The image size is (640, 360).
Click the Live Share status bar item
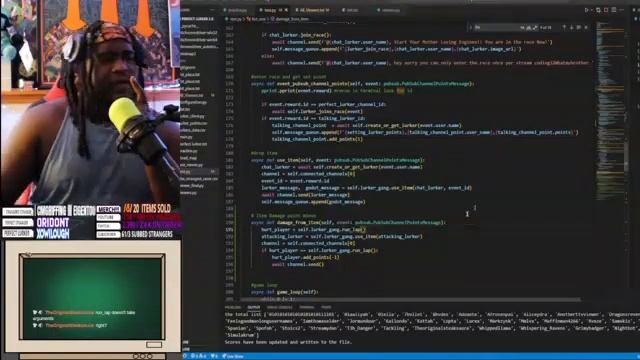coord(233,356)
